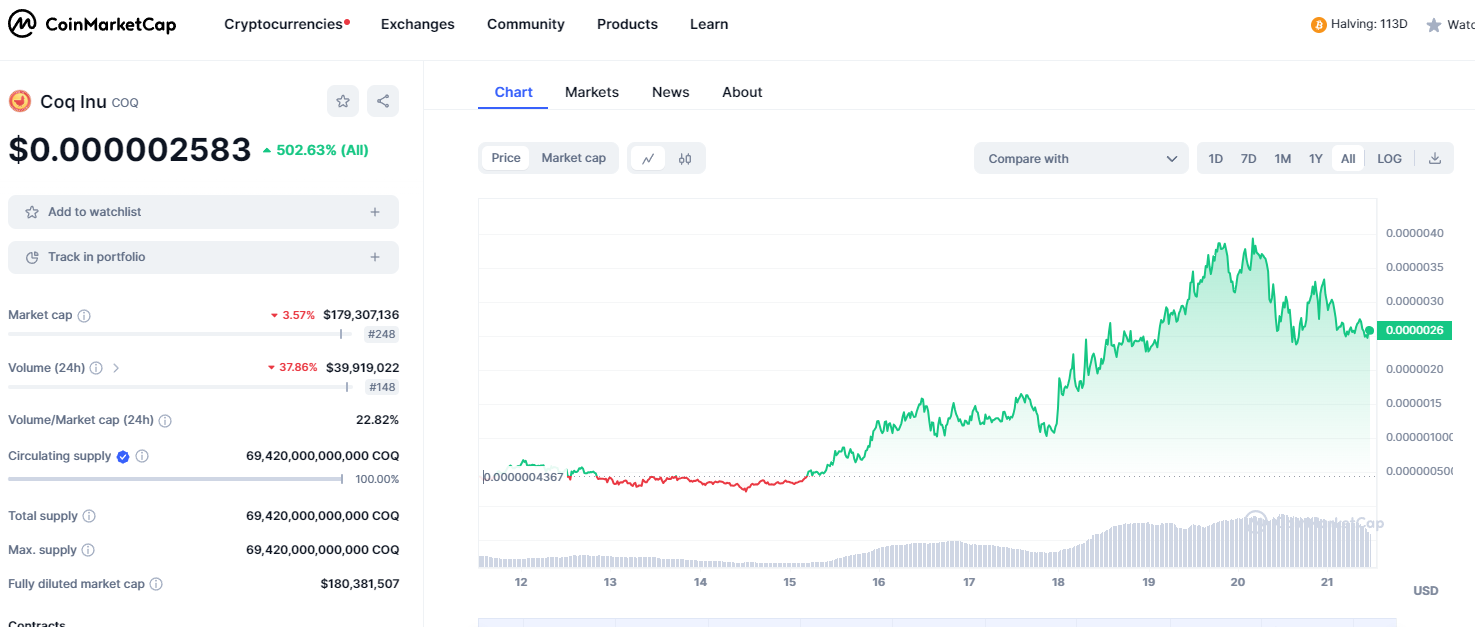Click the 502.63% (All) change text

click(x=322, y=150)
